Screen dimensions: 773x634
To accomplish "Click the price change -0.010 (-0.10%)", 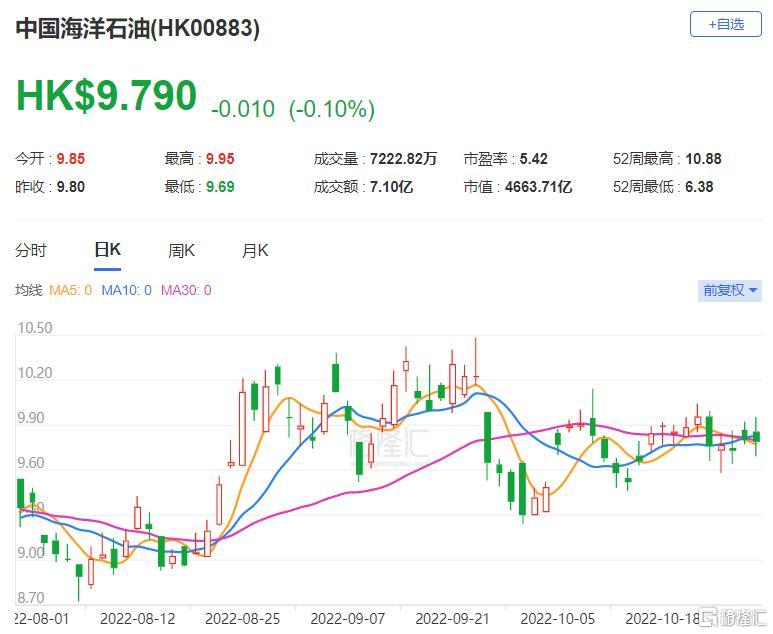I will click(x=293, y=109).
